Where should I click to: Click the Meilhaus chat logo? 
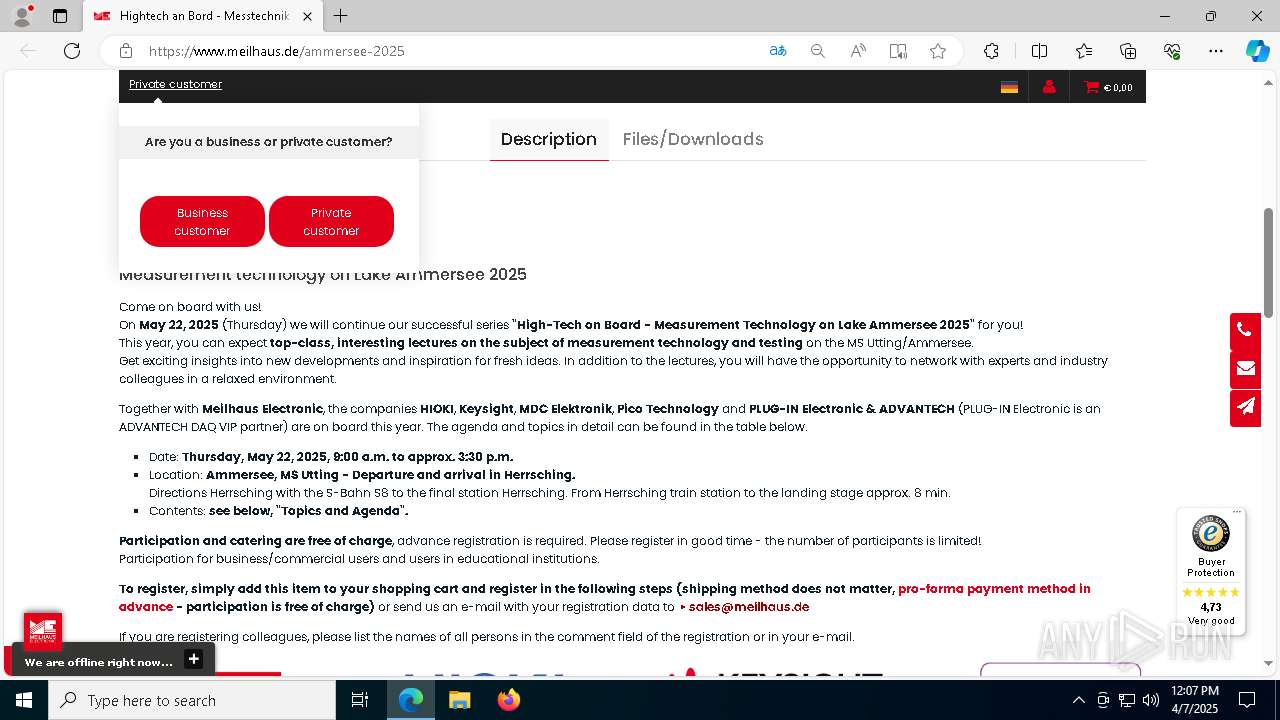(43, 631)
